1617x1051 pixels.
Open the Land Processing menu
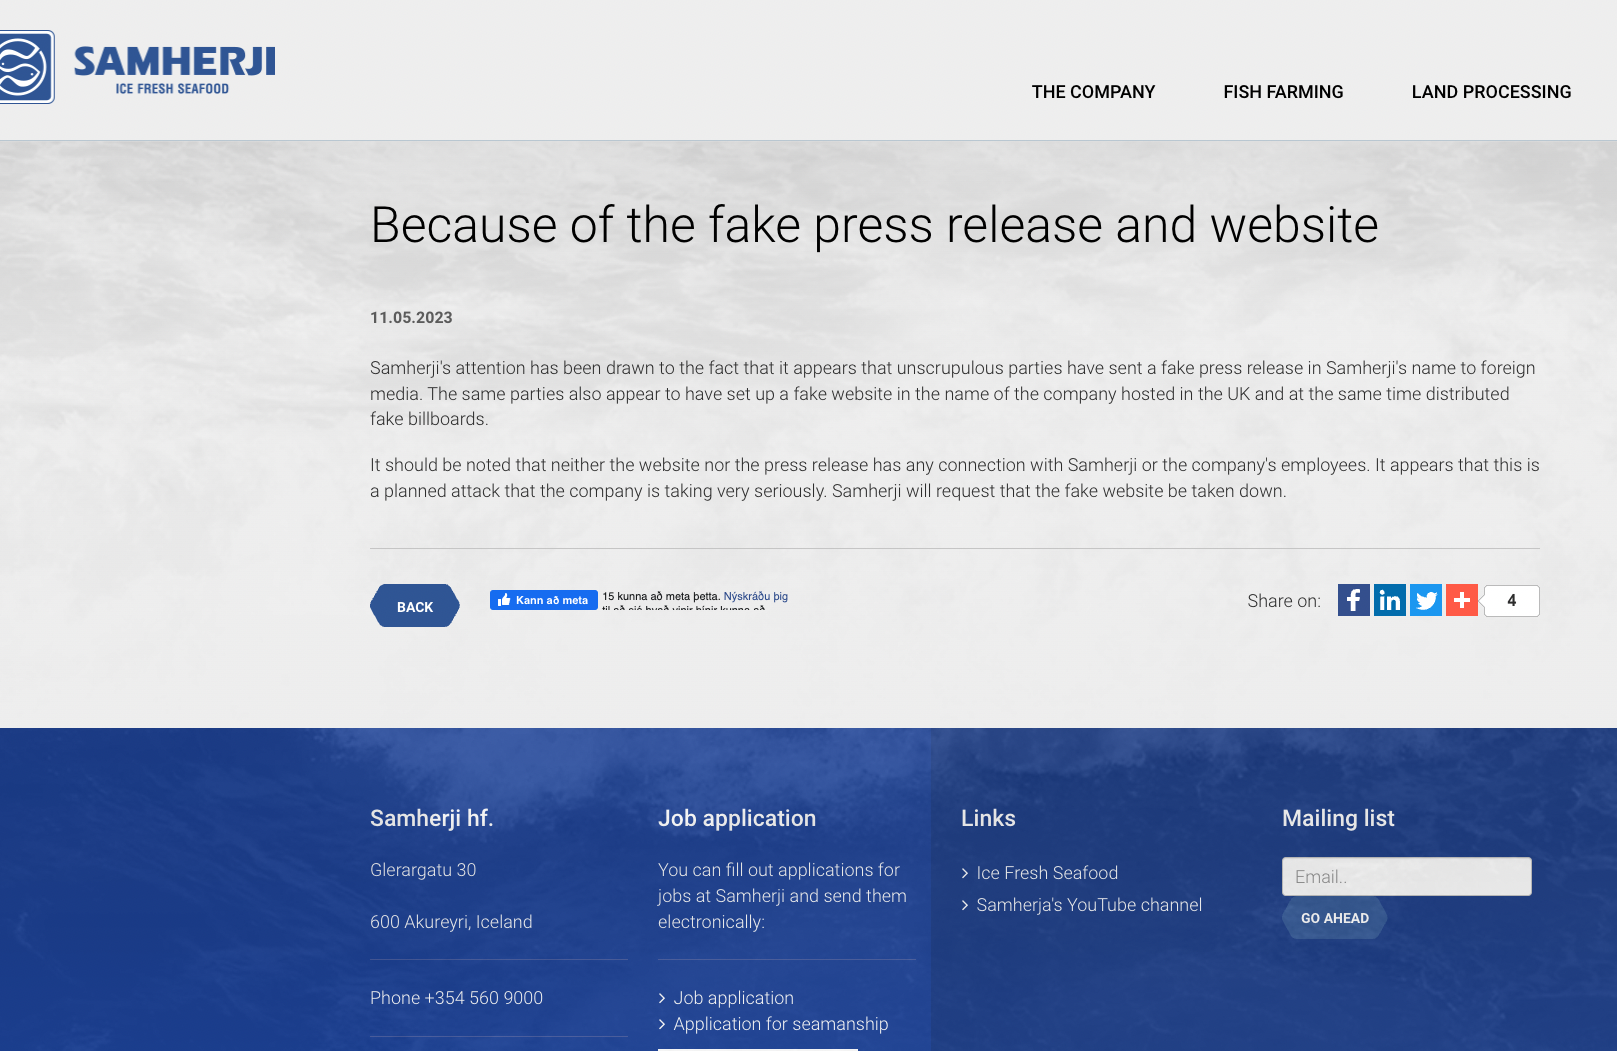(x=1491, y=92)
